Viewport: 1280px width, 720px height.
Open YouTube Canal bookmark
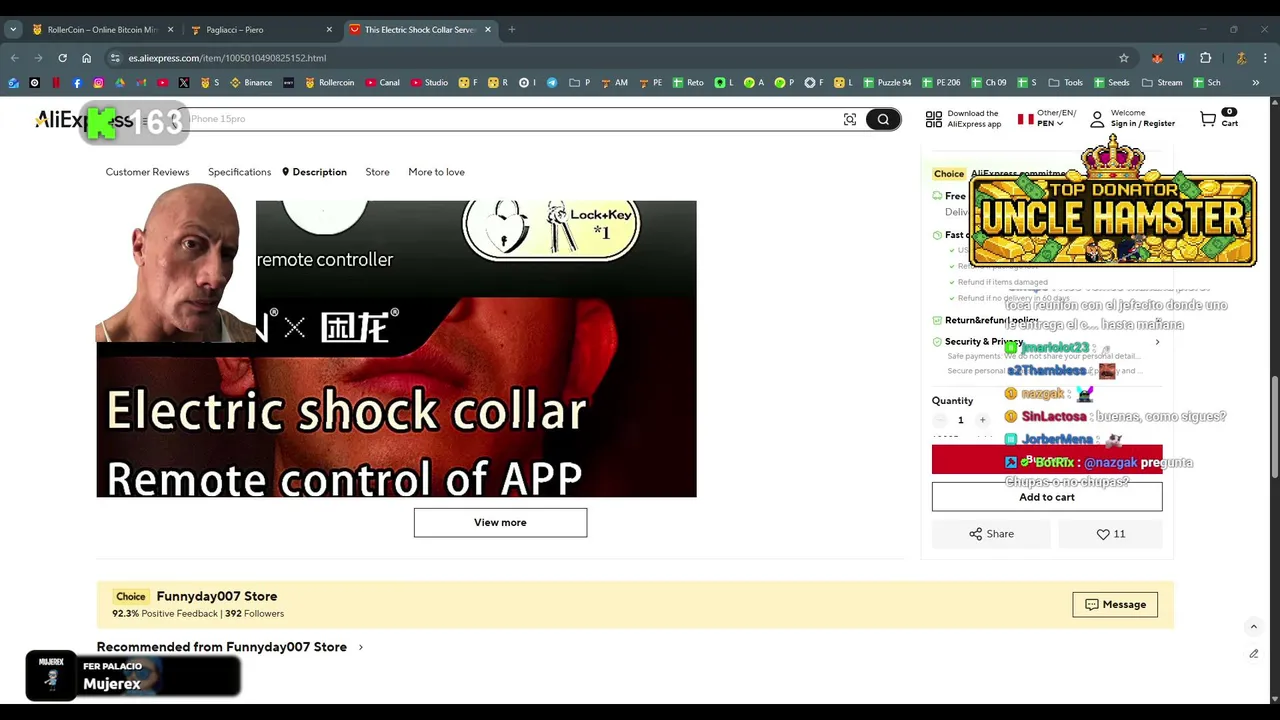[383, 83]
